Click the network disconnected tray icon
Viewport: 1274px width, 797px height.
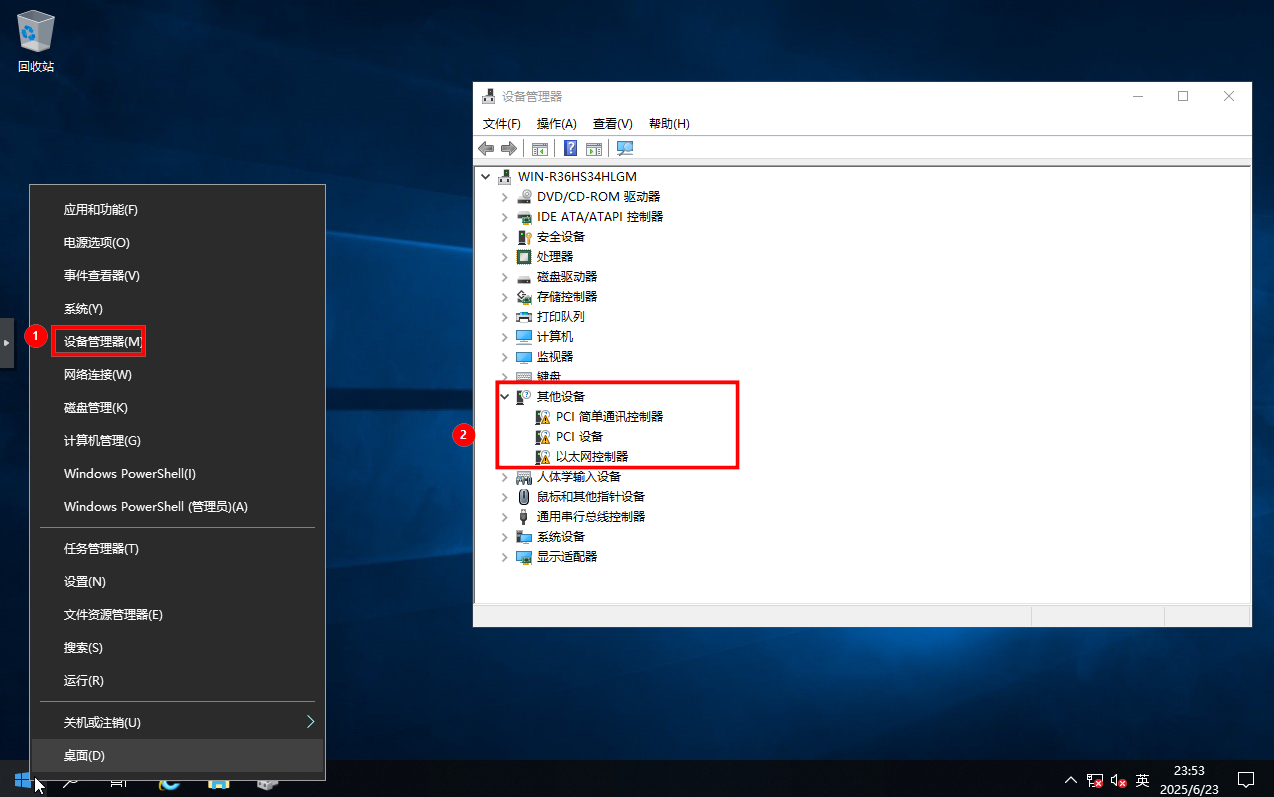pos(1095,780)
